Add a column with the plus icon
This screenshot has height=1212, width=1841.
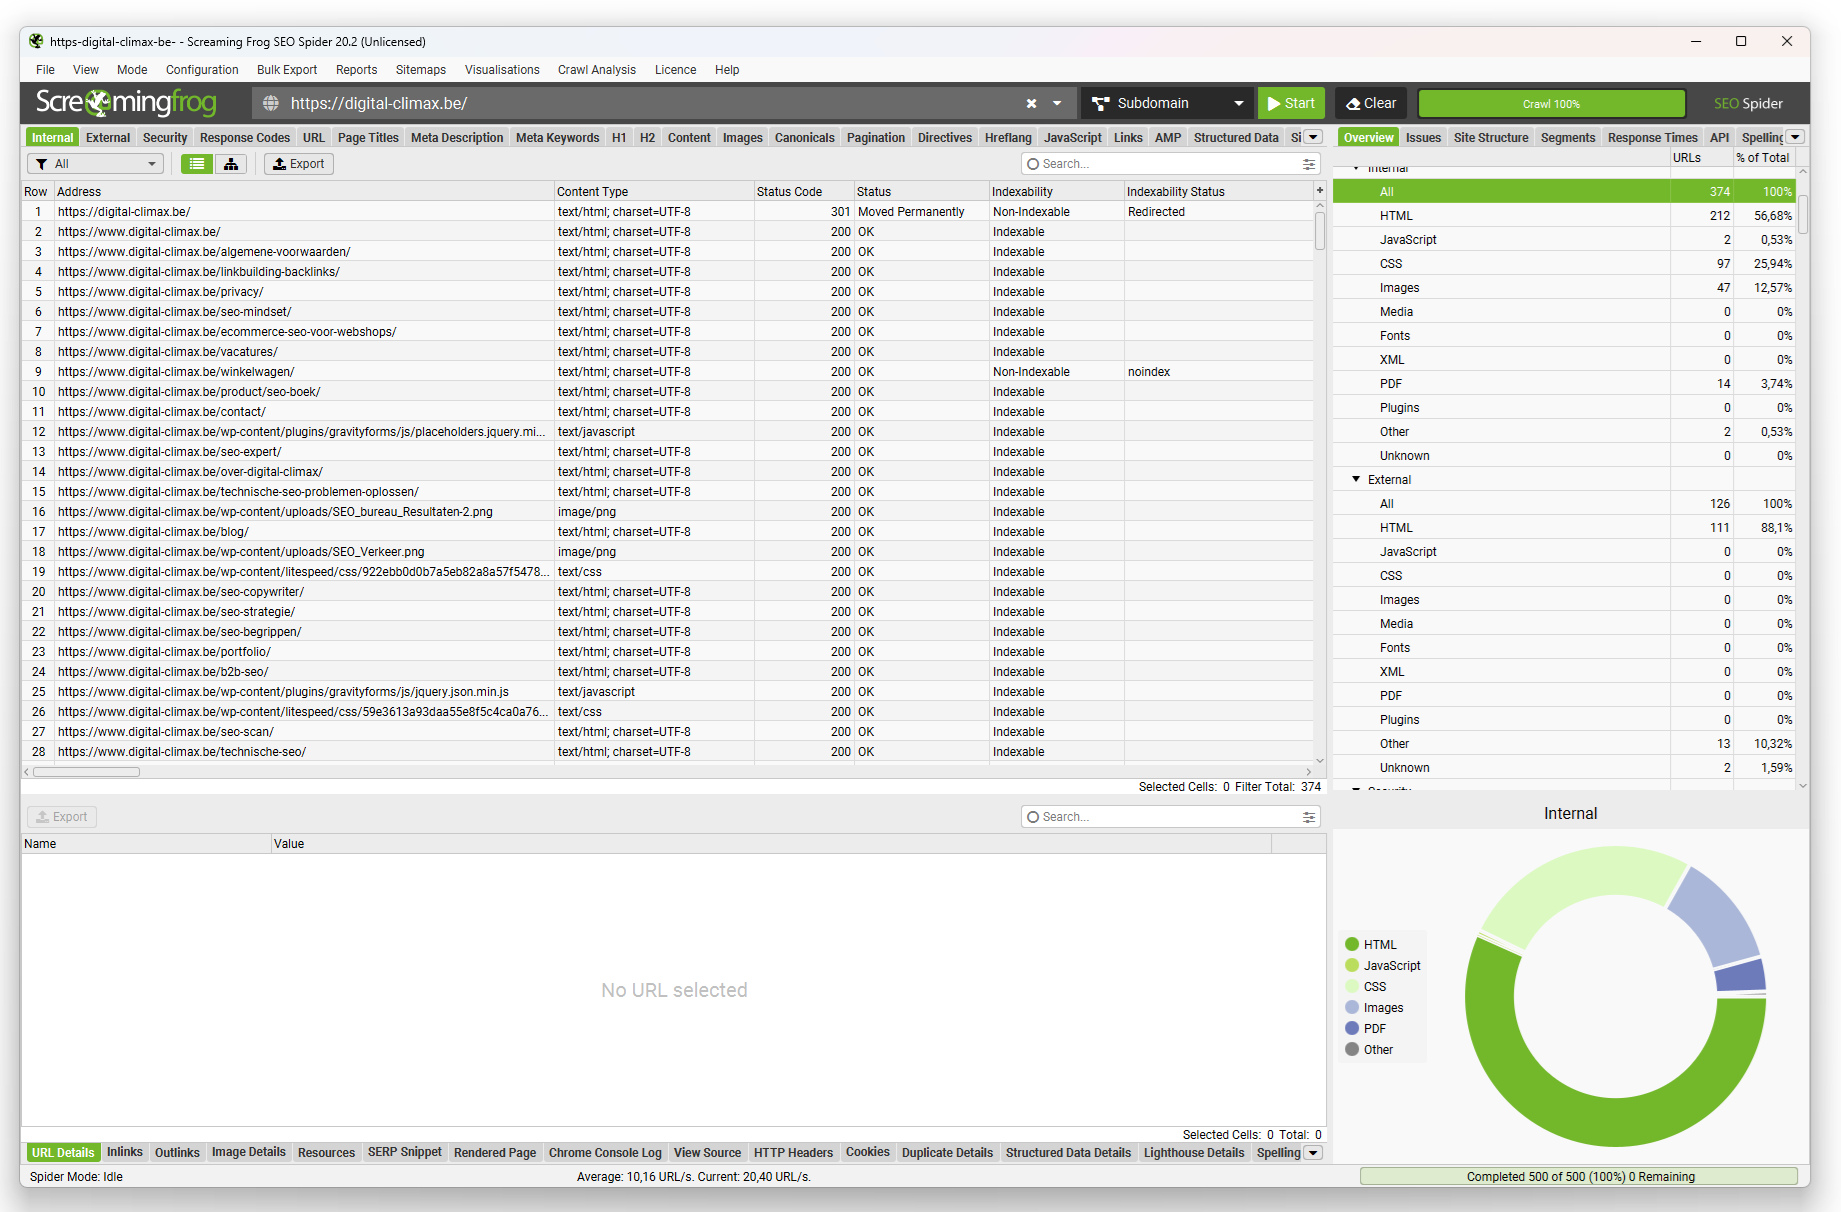(x=1319, y=190)
